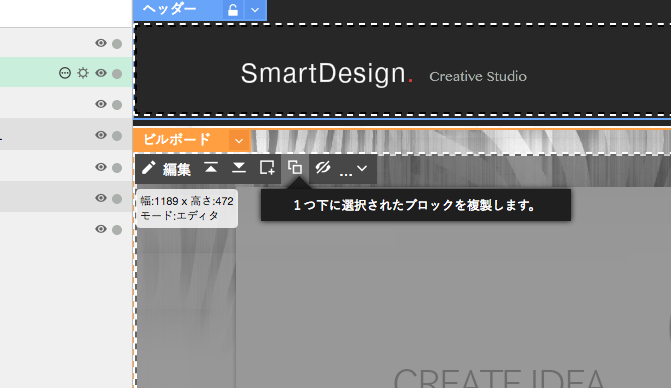Expand the ヘッダー section dropdown chevron

coord(255,10)
